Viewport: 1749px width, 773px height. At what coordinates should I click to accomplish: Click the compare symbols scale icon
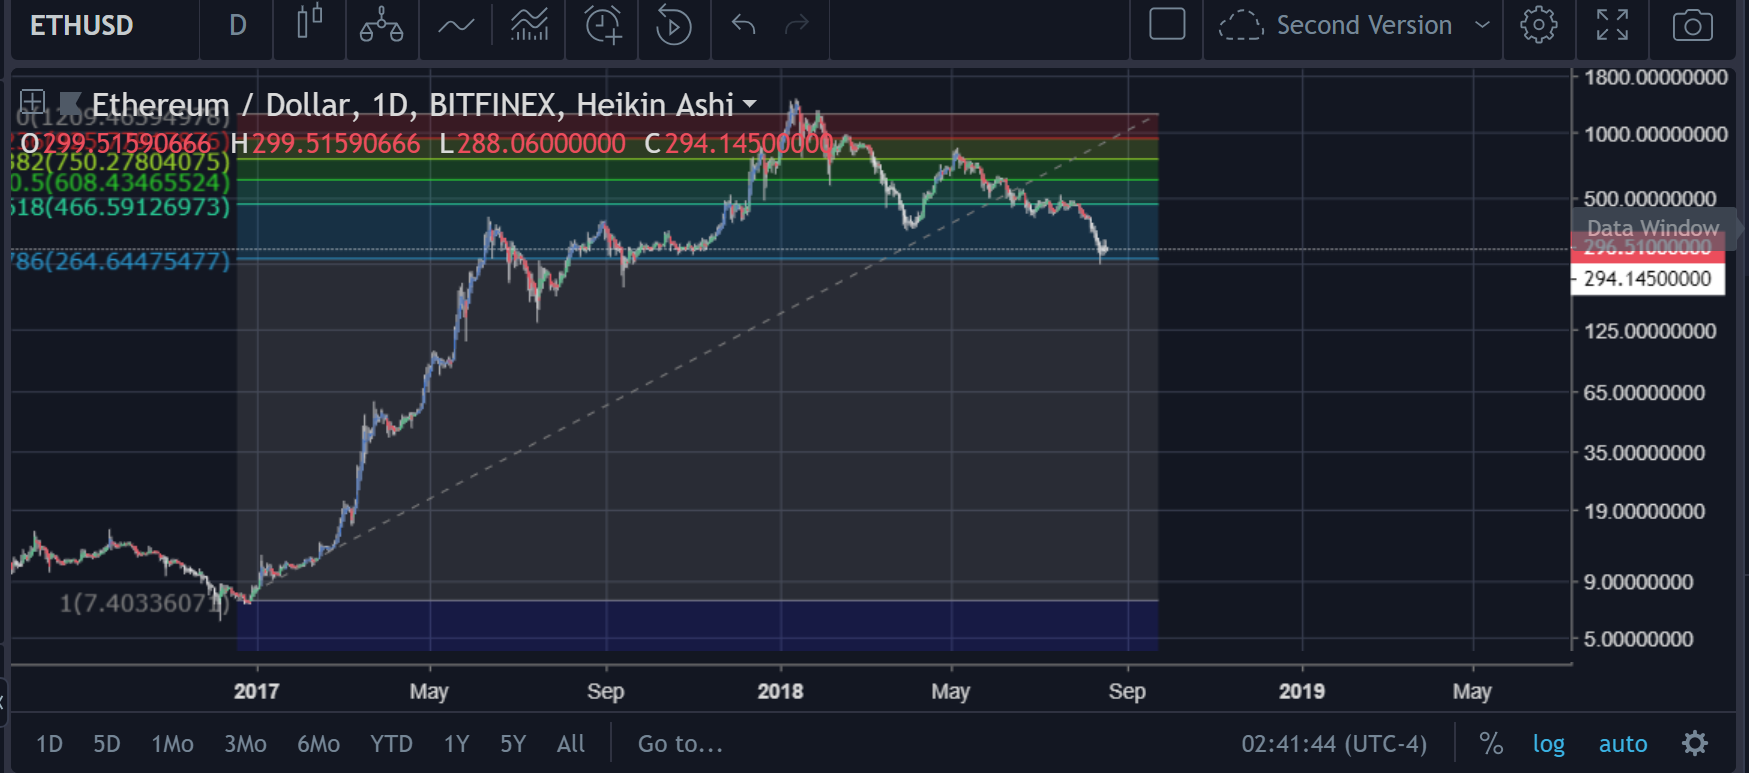pos(381,25)
